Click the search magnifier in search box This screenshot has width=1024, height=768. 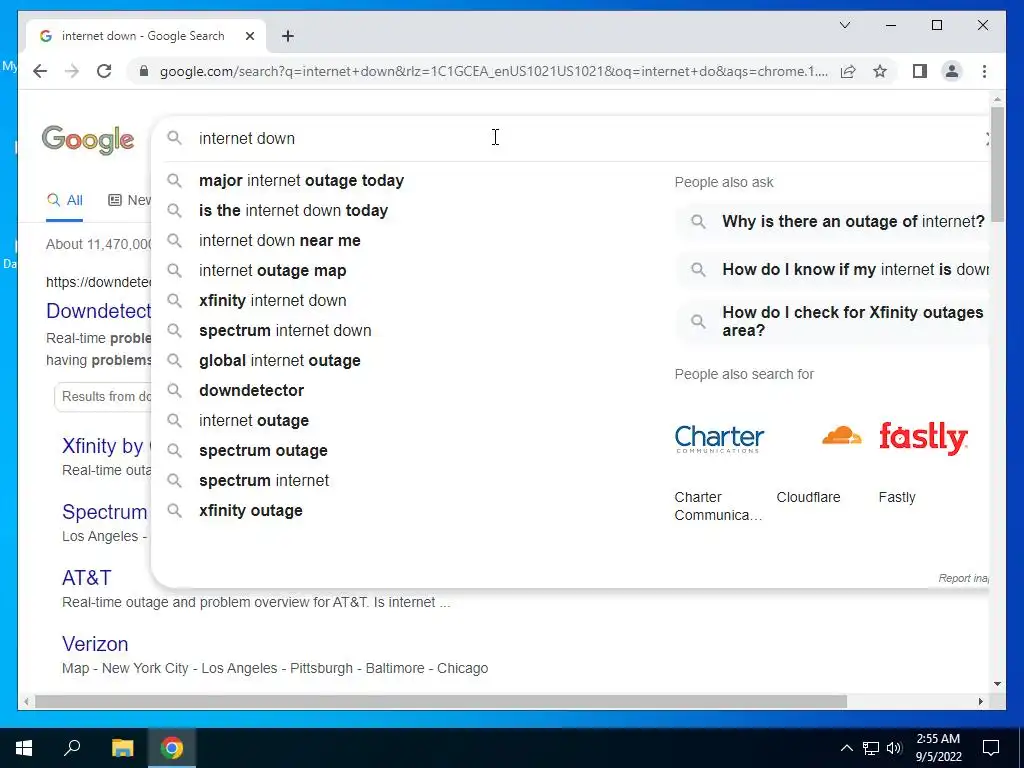click(174, 138)
